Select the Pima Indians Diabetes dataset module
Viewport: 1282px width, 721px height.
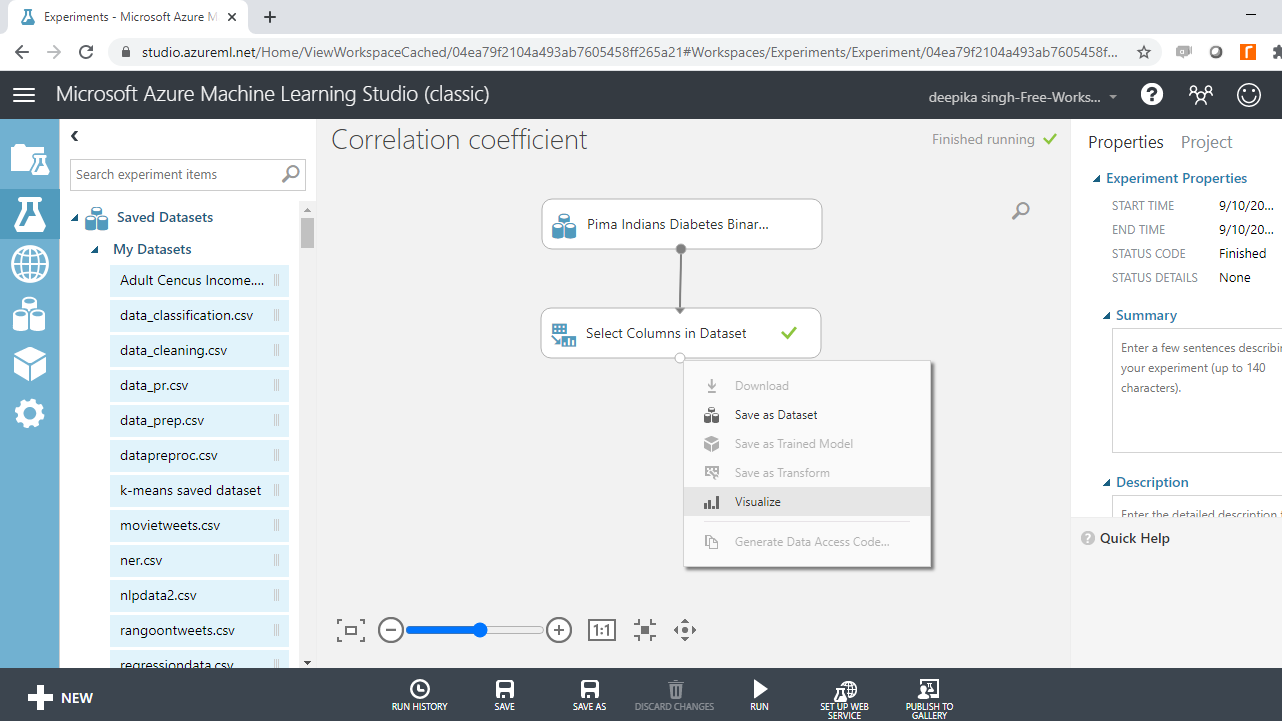coord(682,224)
